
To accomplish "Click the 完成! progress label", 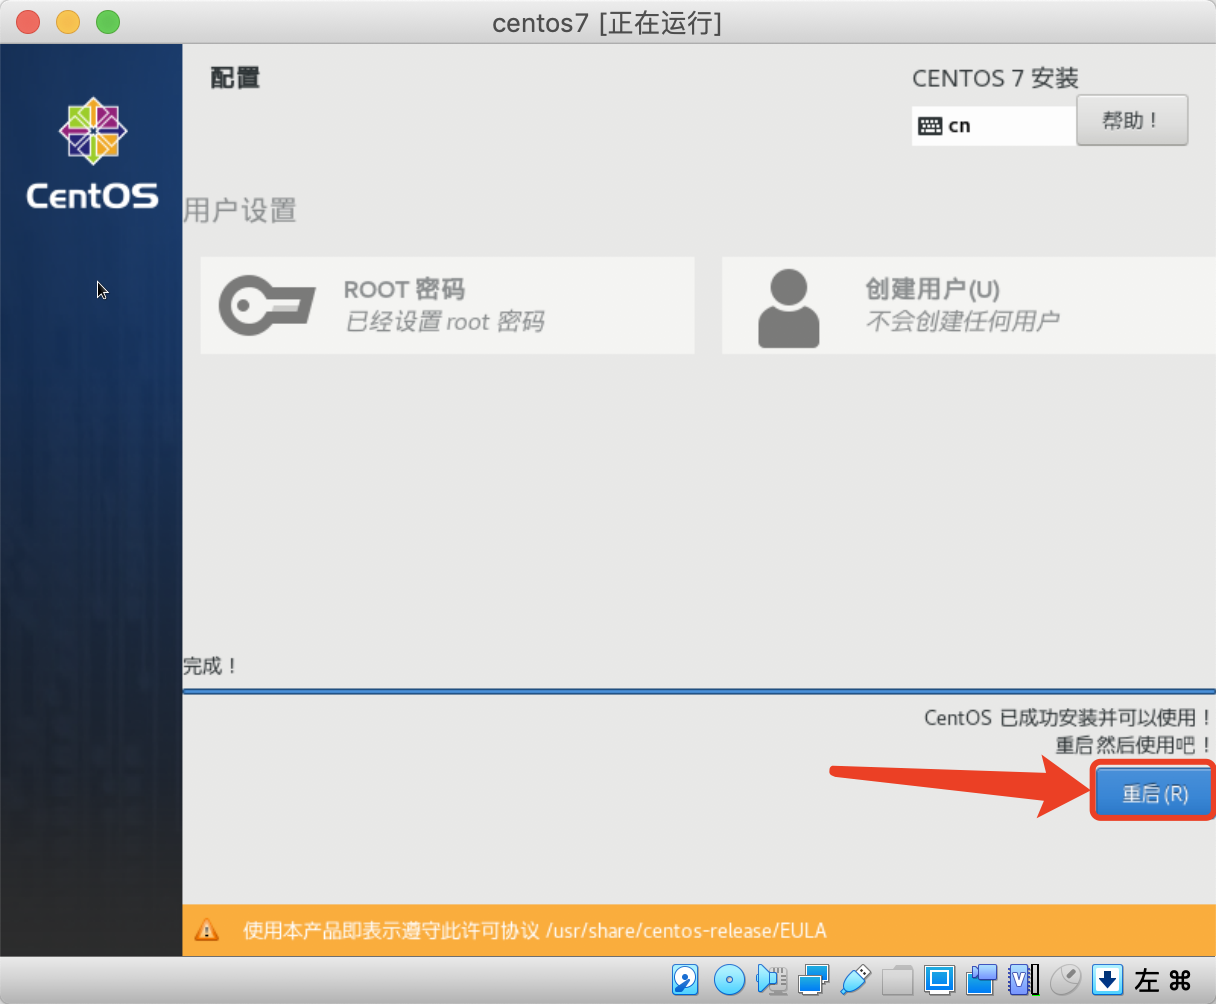I will coord(210,665).
